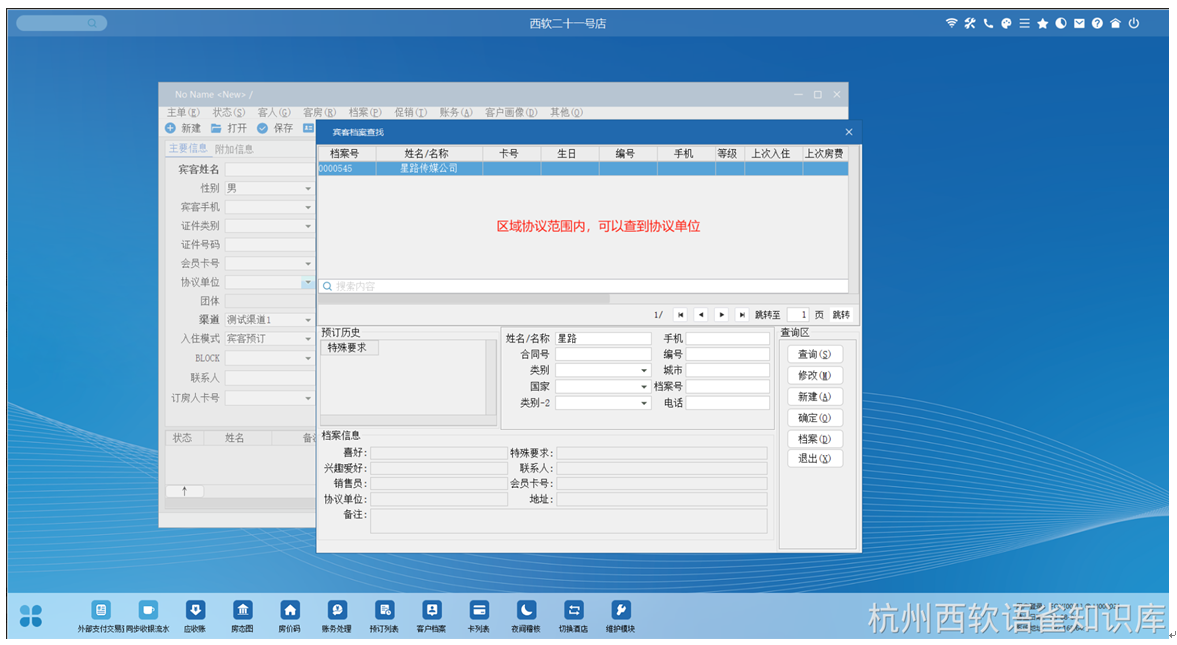Click the 档案(D) button
1177x645 pixels.
click(814, 439)
